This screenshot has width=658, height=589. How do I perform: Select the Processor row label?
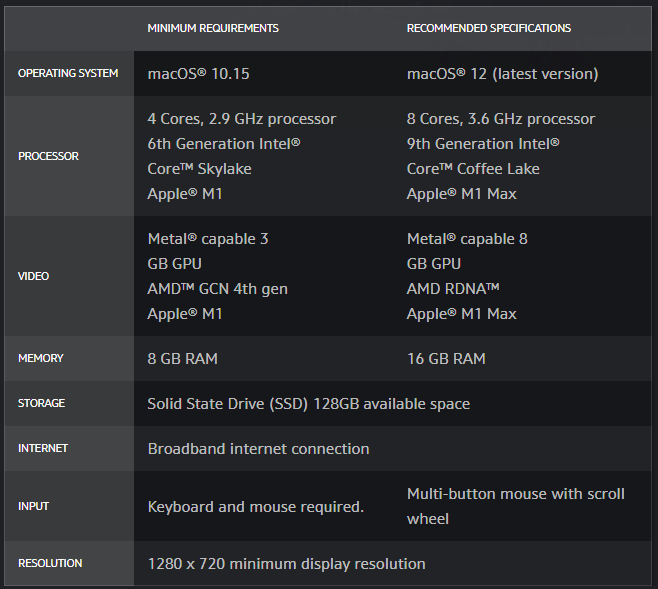(x=48, y=156)
